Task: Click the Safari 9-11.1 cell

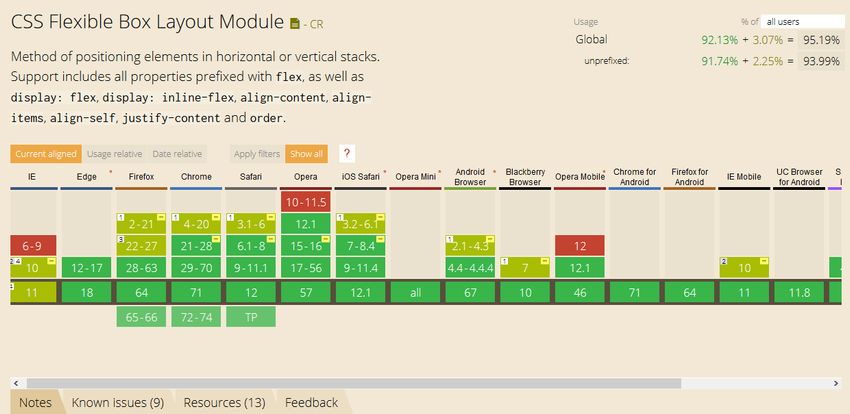Action: coord(251,268)
